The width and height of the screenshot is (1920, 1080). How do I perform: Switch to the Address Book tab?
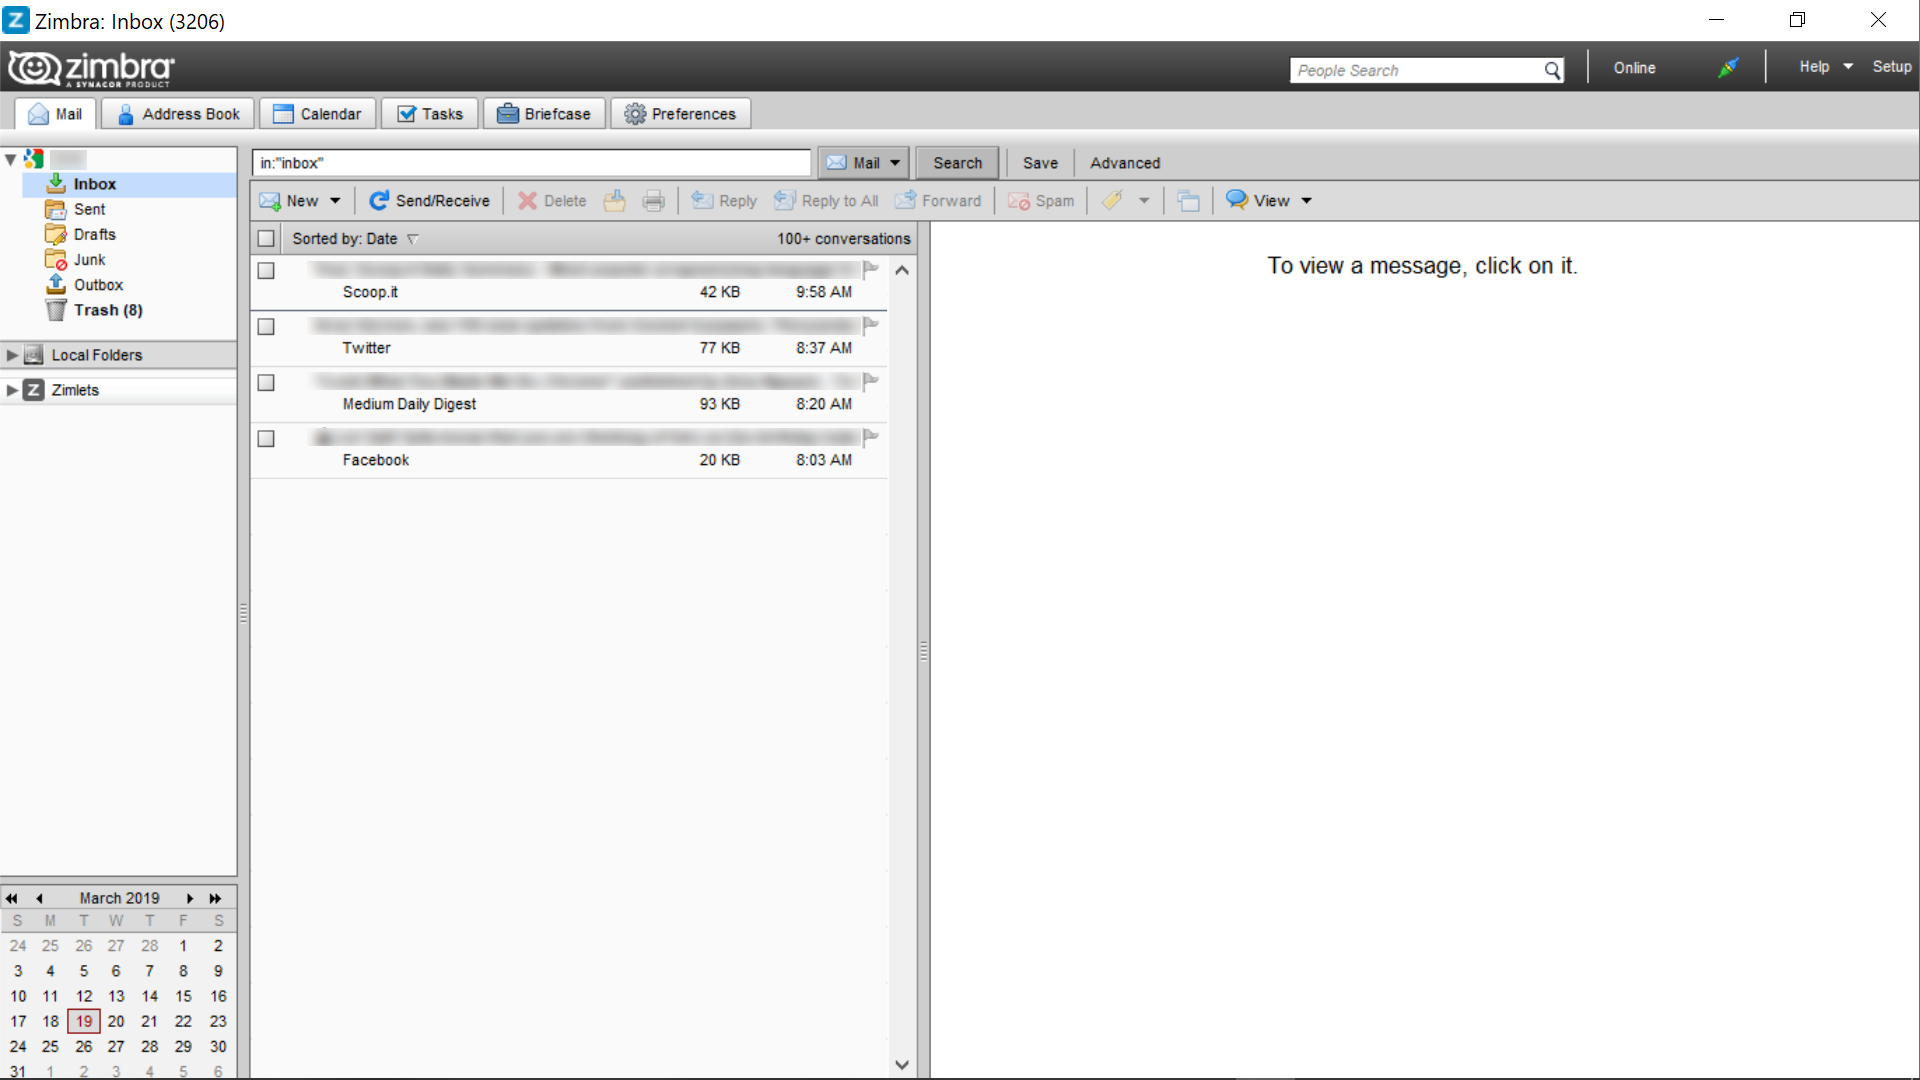click(178, 114)
